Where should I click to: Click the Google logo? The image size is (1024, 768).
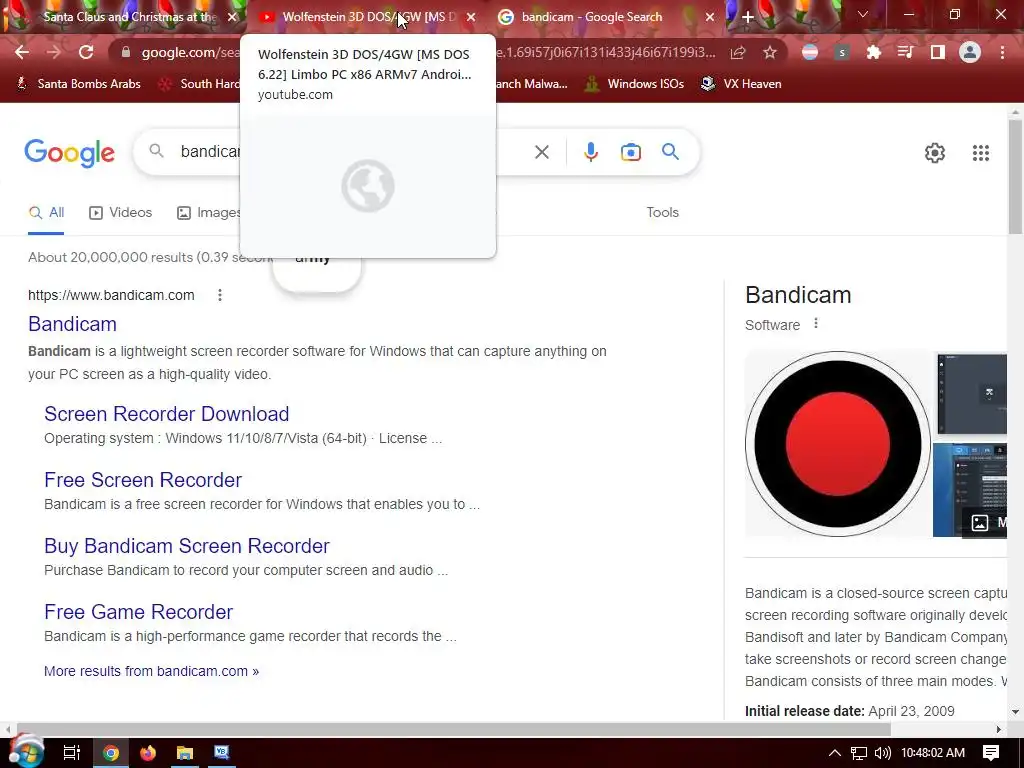pyautogui.click(x=70, y=153)
